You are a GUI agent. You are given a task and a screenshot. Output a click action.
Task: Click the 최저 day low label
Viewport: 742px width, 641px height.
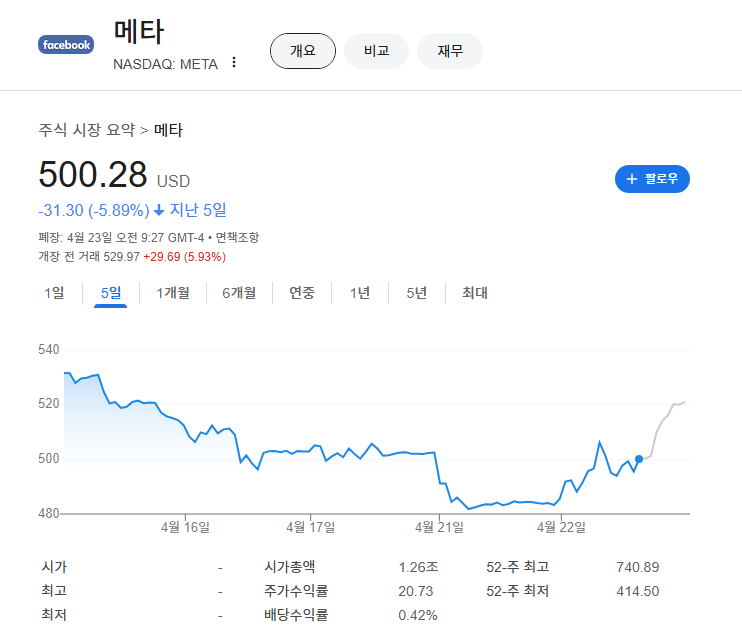coord(54,615)
